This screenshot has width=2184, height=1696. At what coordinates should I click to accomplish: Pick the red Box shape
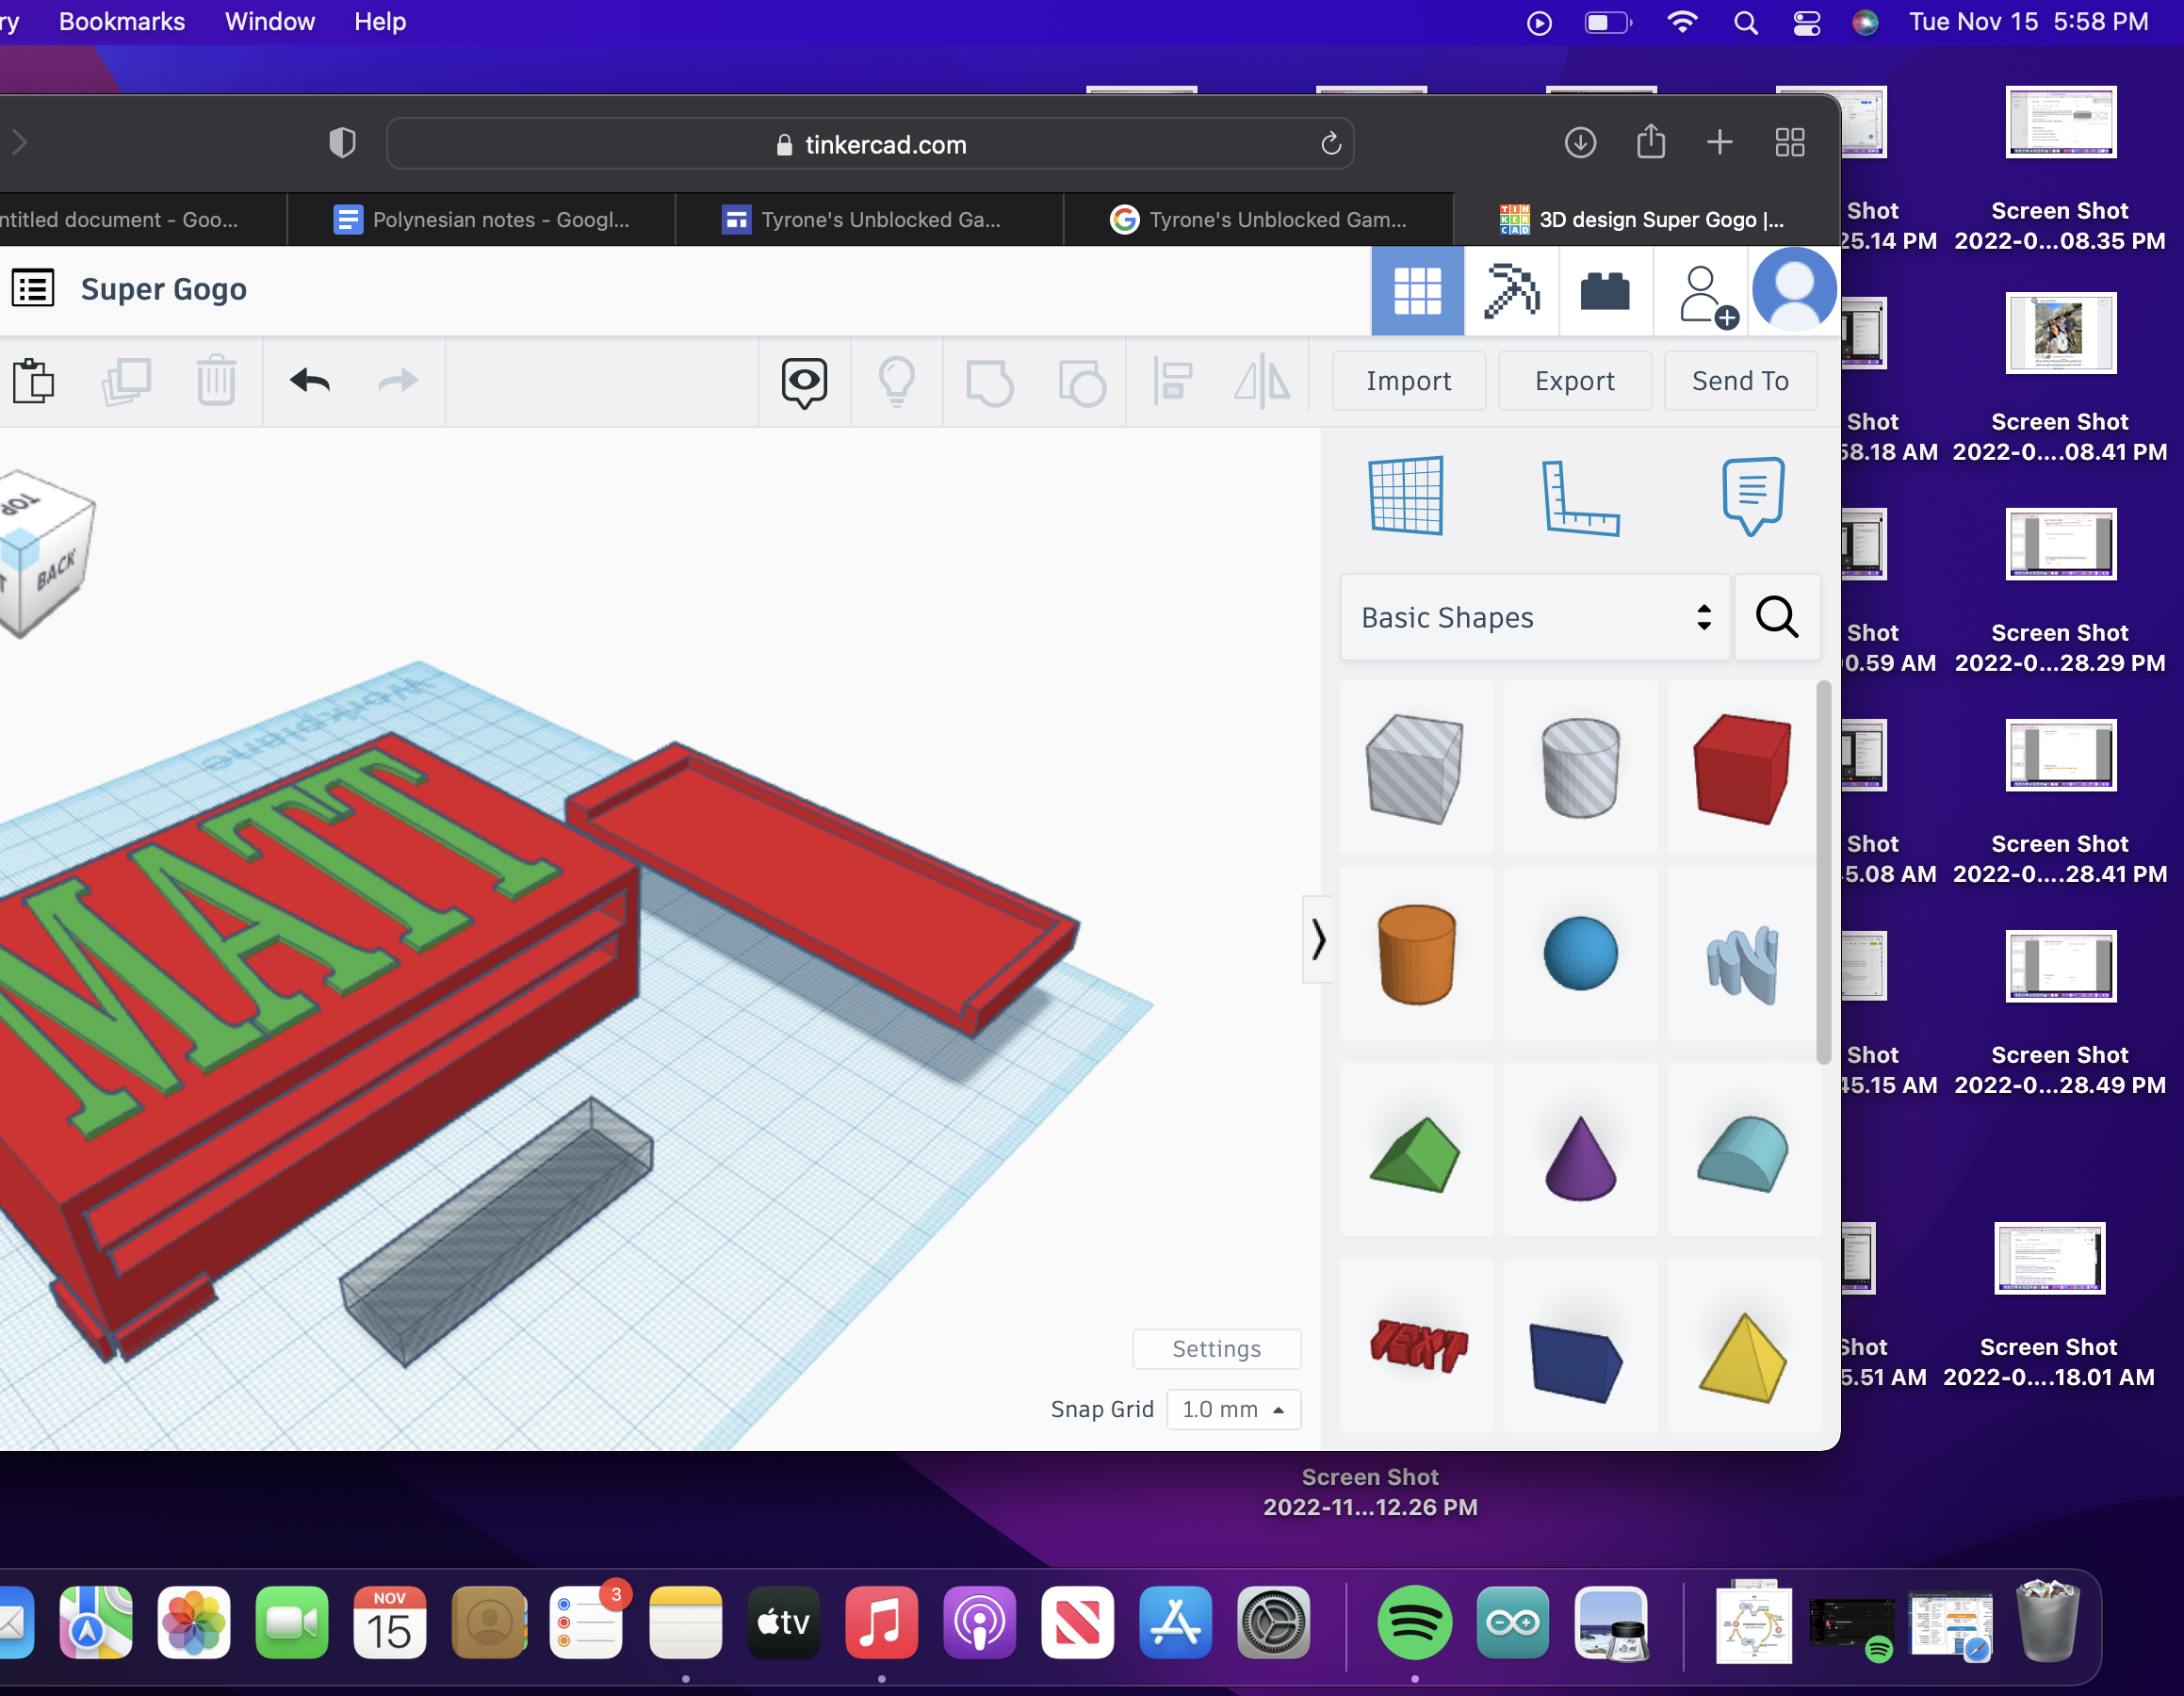(1741, 768)
